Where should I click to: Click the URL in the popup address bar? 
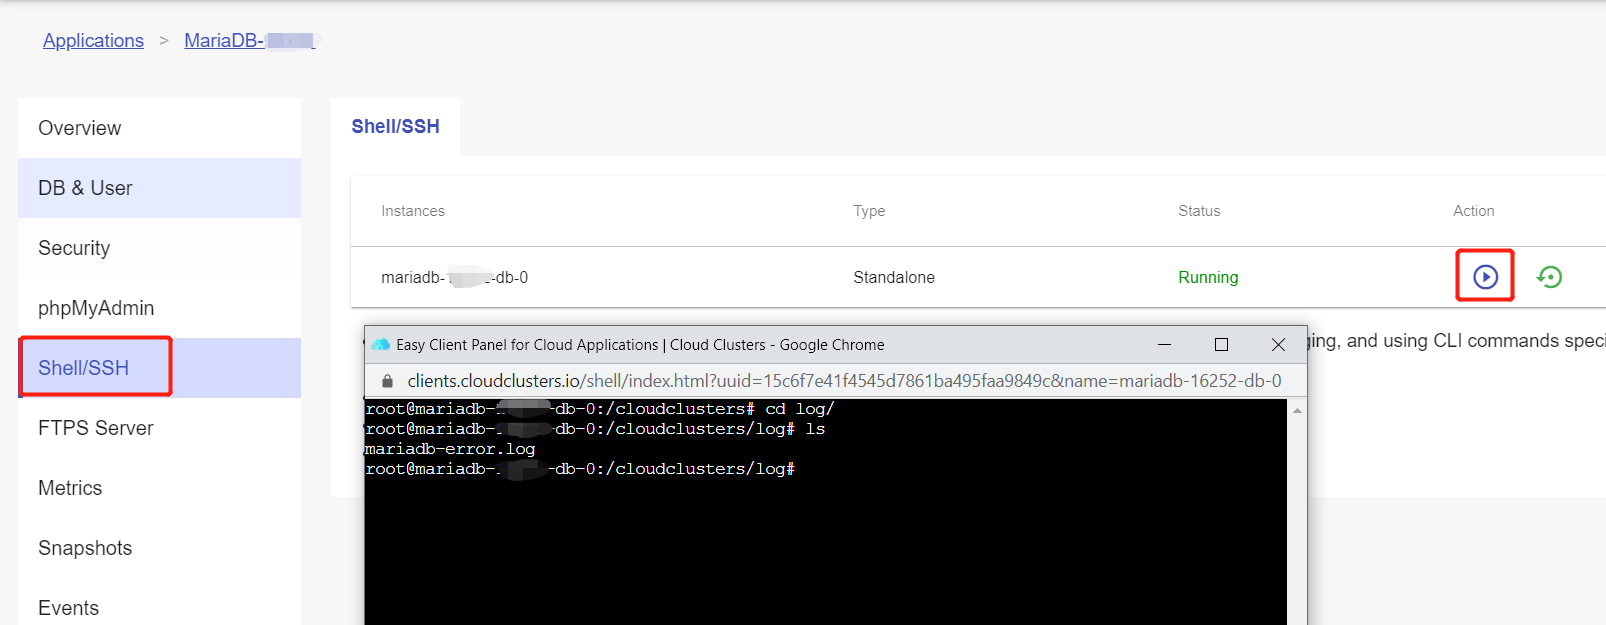pos(843,381)
